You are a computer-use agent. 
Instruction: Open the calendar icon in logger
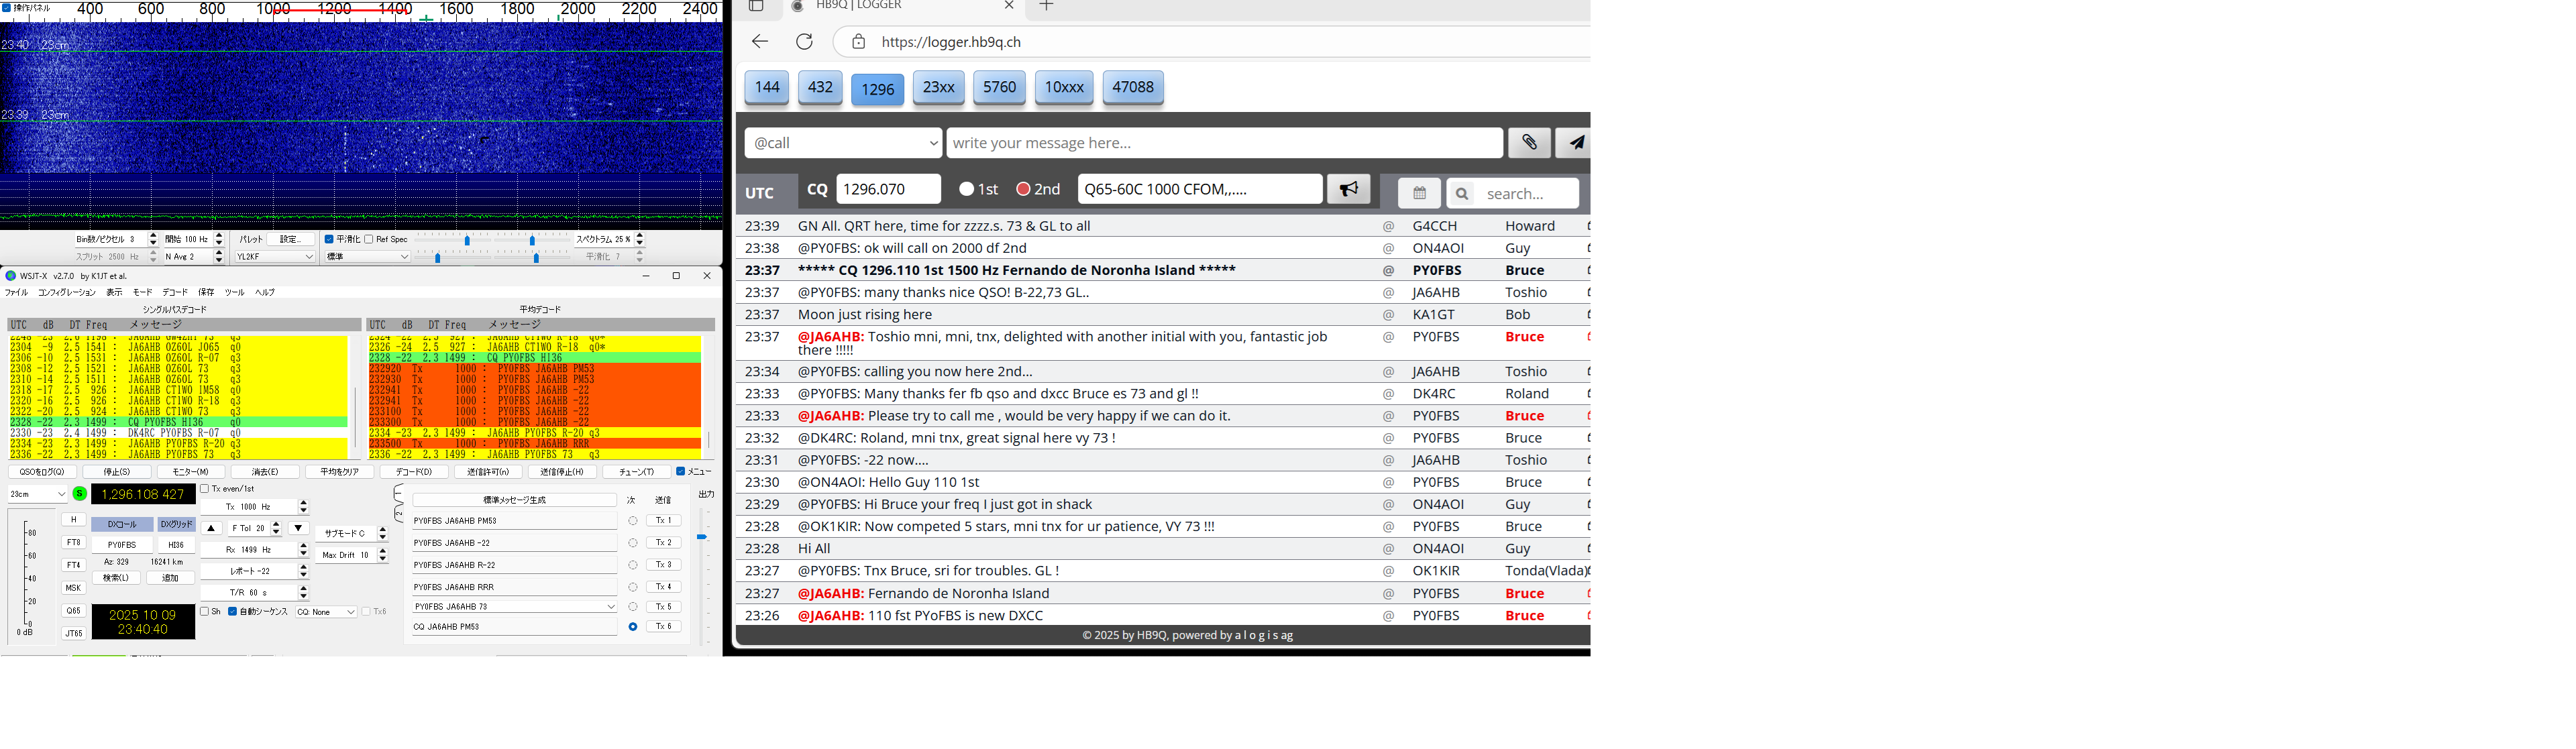pyautogui.click(x=1419, y=193)
